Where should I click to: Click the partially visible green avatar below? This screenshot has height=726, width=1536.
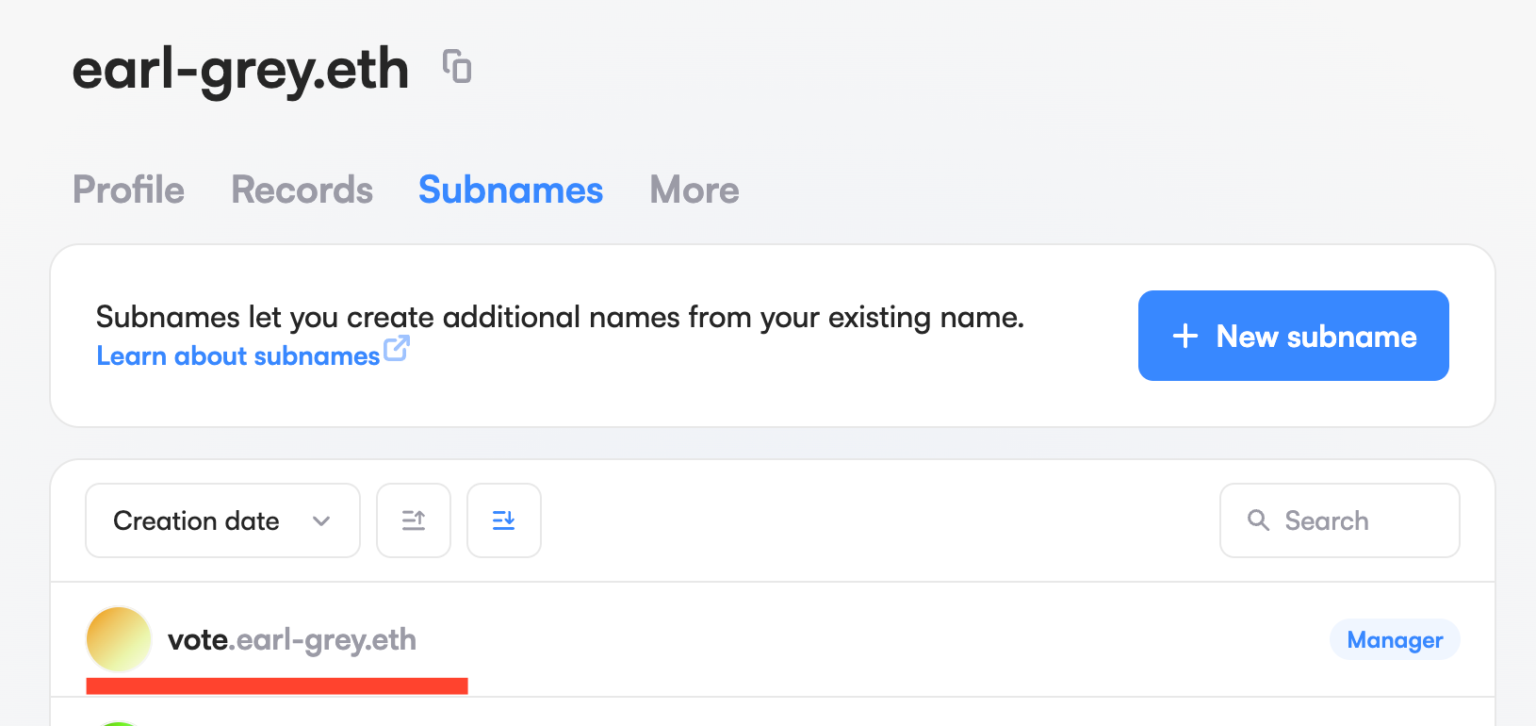coord(119,722)
